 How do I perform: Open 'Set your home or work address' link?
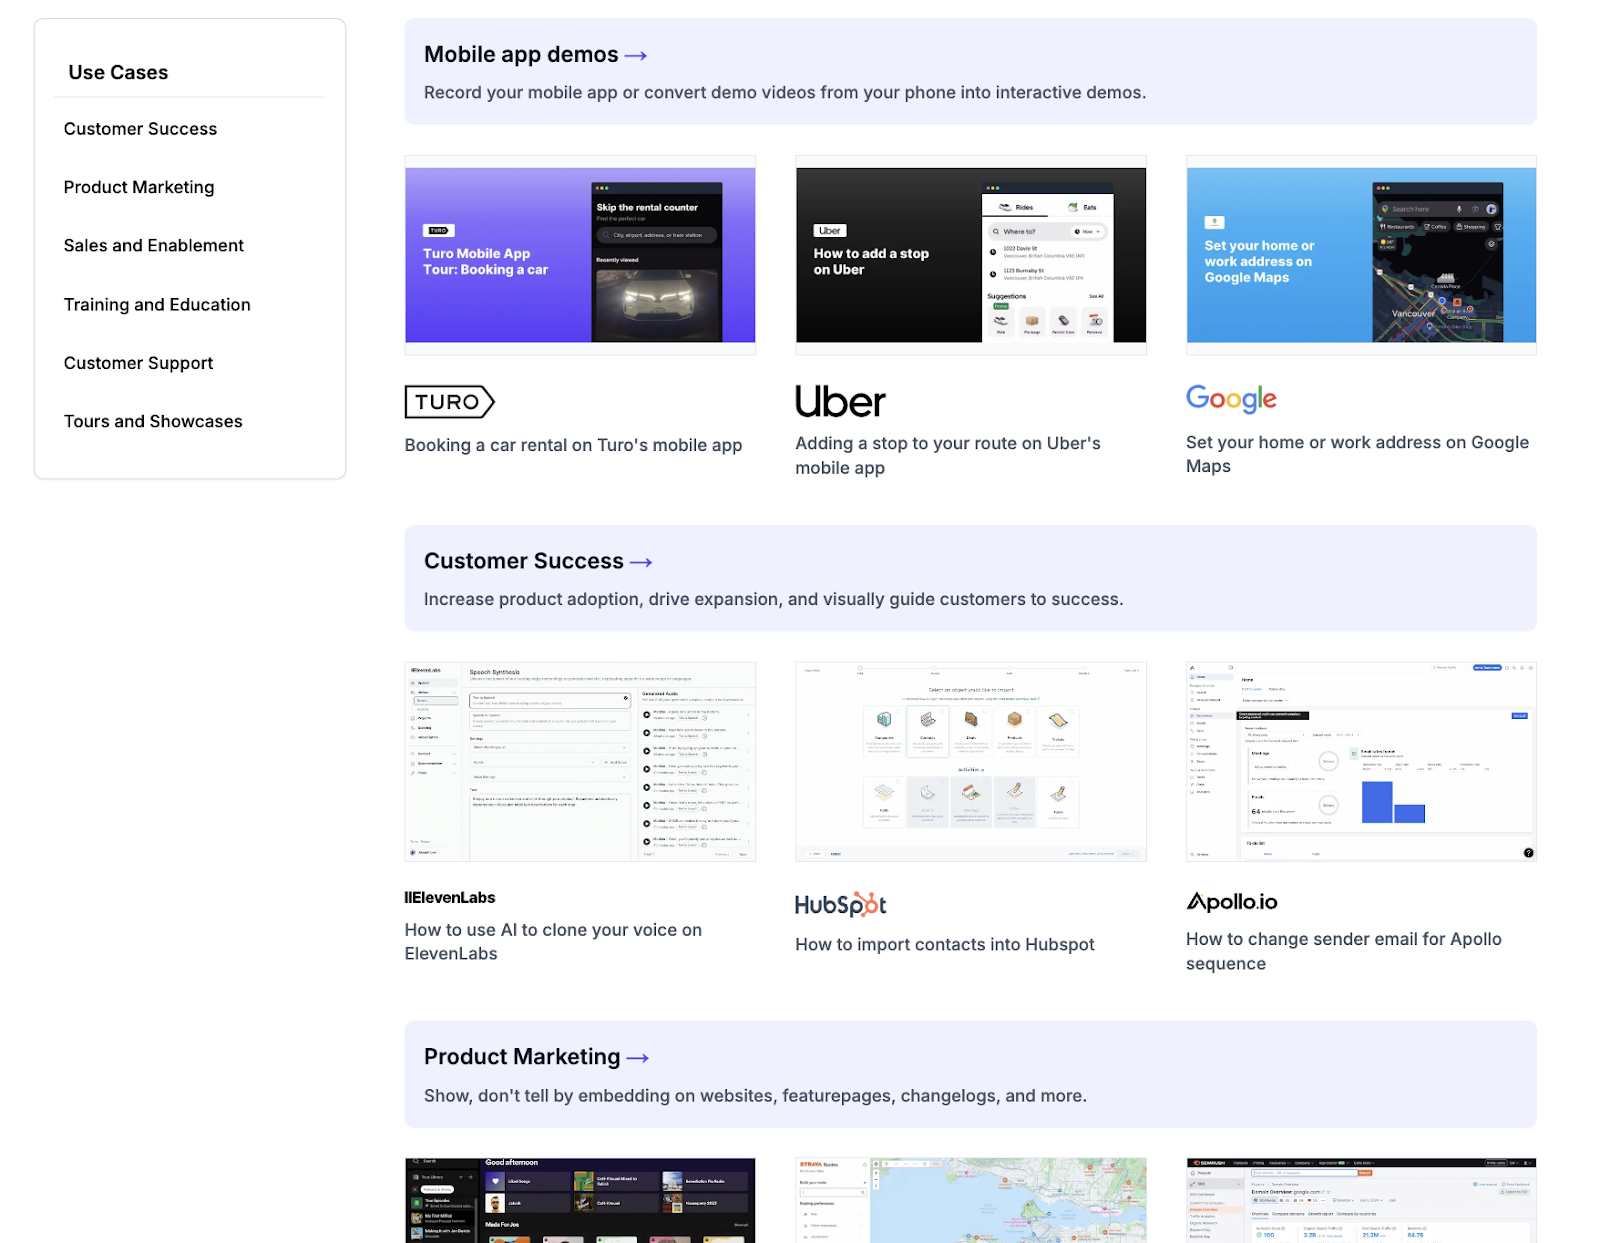1357,454
